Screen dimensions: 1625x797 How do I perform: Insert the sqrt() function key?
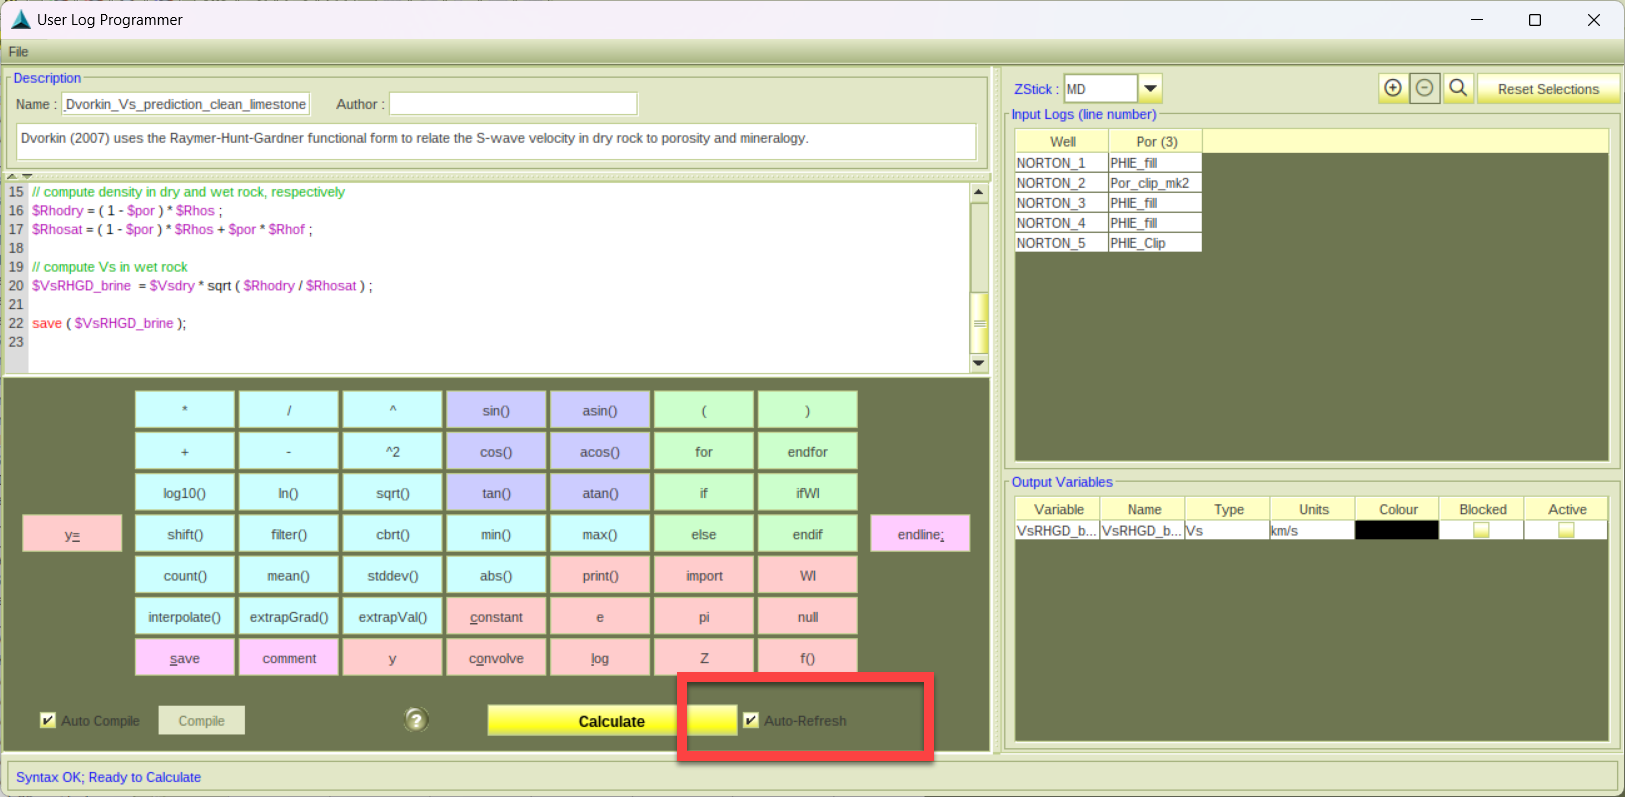coord(392,493)
